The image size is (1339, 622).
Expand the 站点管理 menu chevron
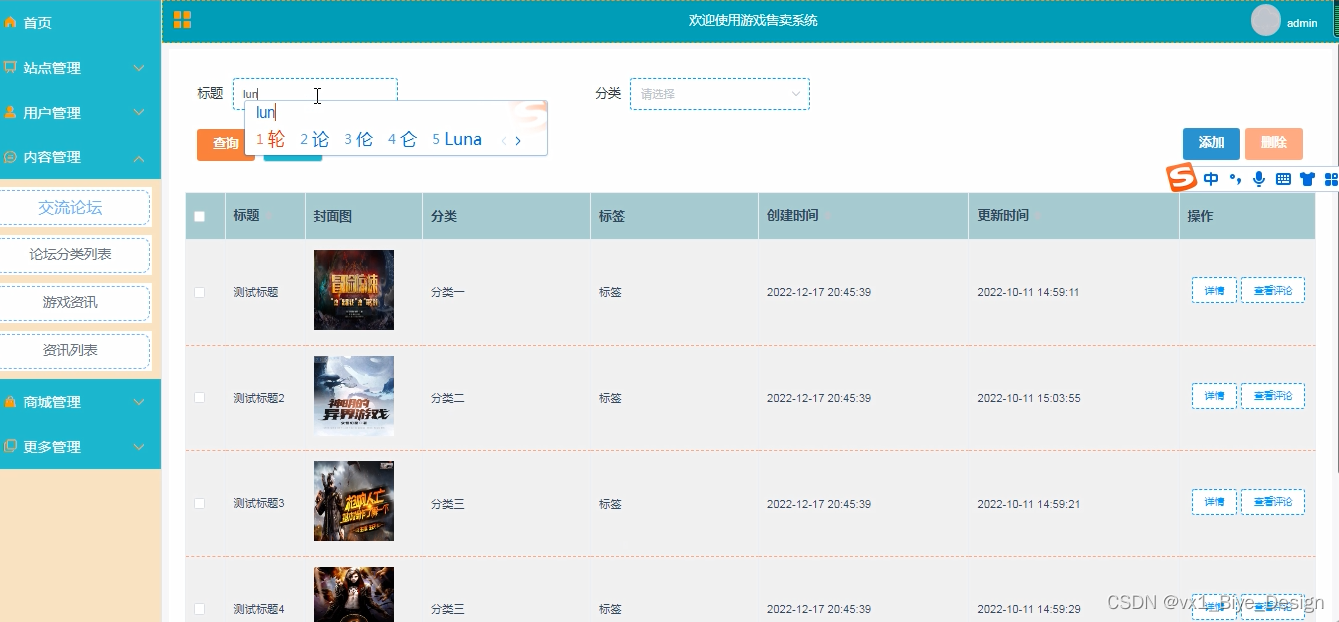(139, 68)
